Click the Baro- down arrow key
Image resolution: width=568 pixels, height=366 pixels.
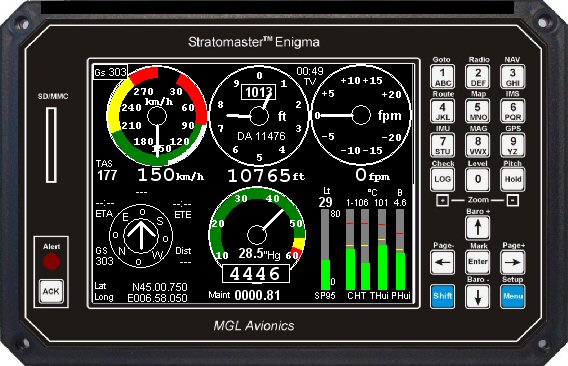click(x=477, y=296)
